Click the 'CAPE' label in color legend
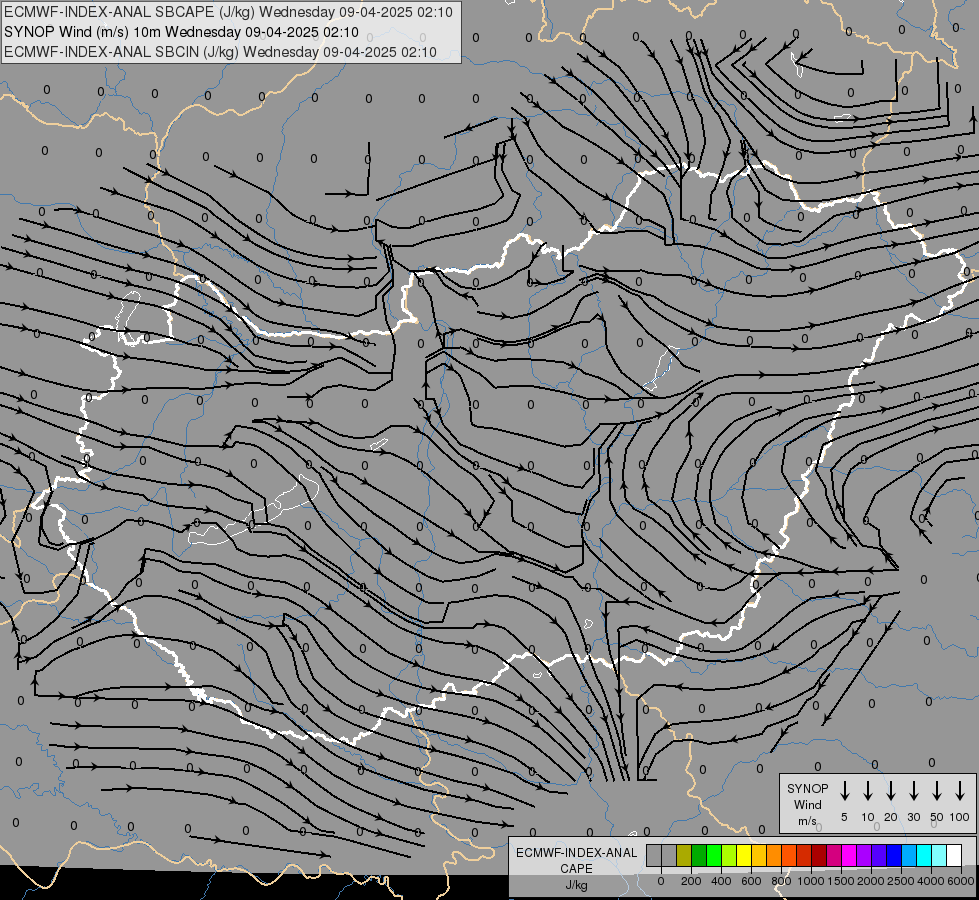This screenshot has width=979, height=900. [576, 869]
